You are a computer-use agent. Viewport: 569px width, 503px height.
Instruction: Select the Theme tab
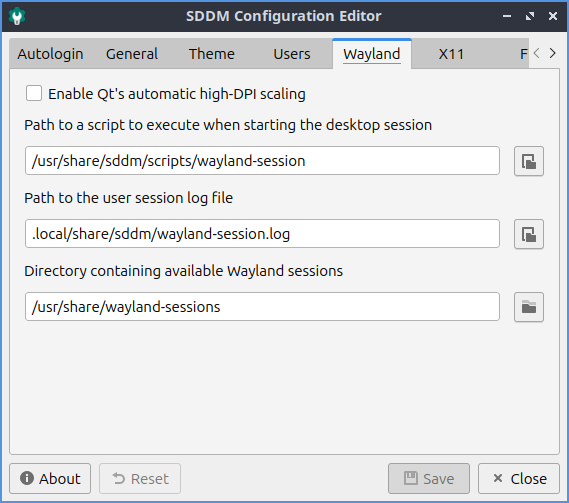point(212,54)
